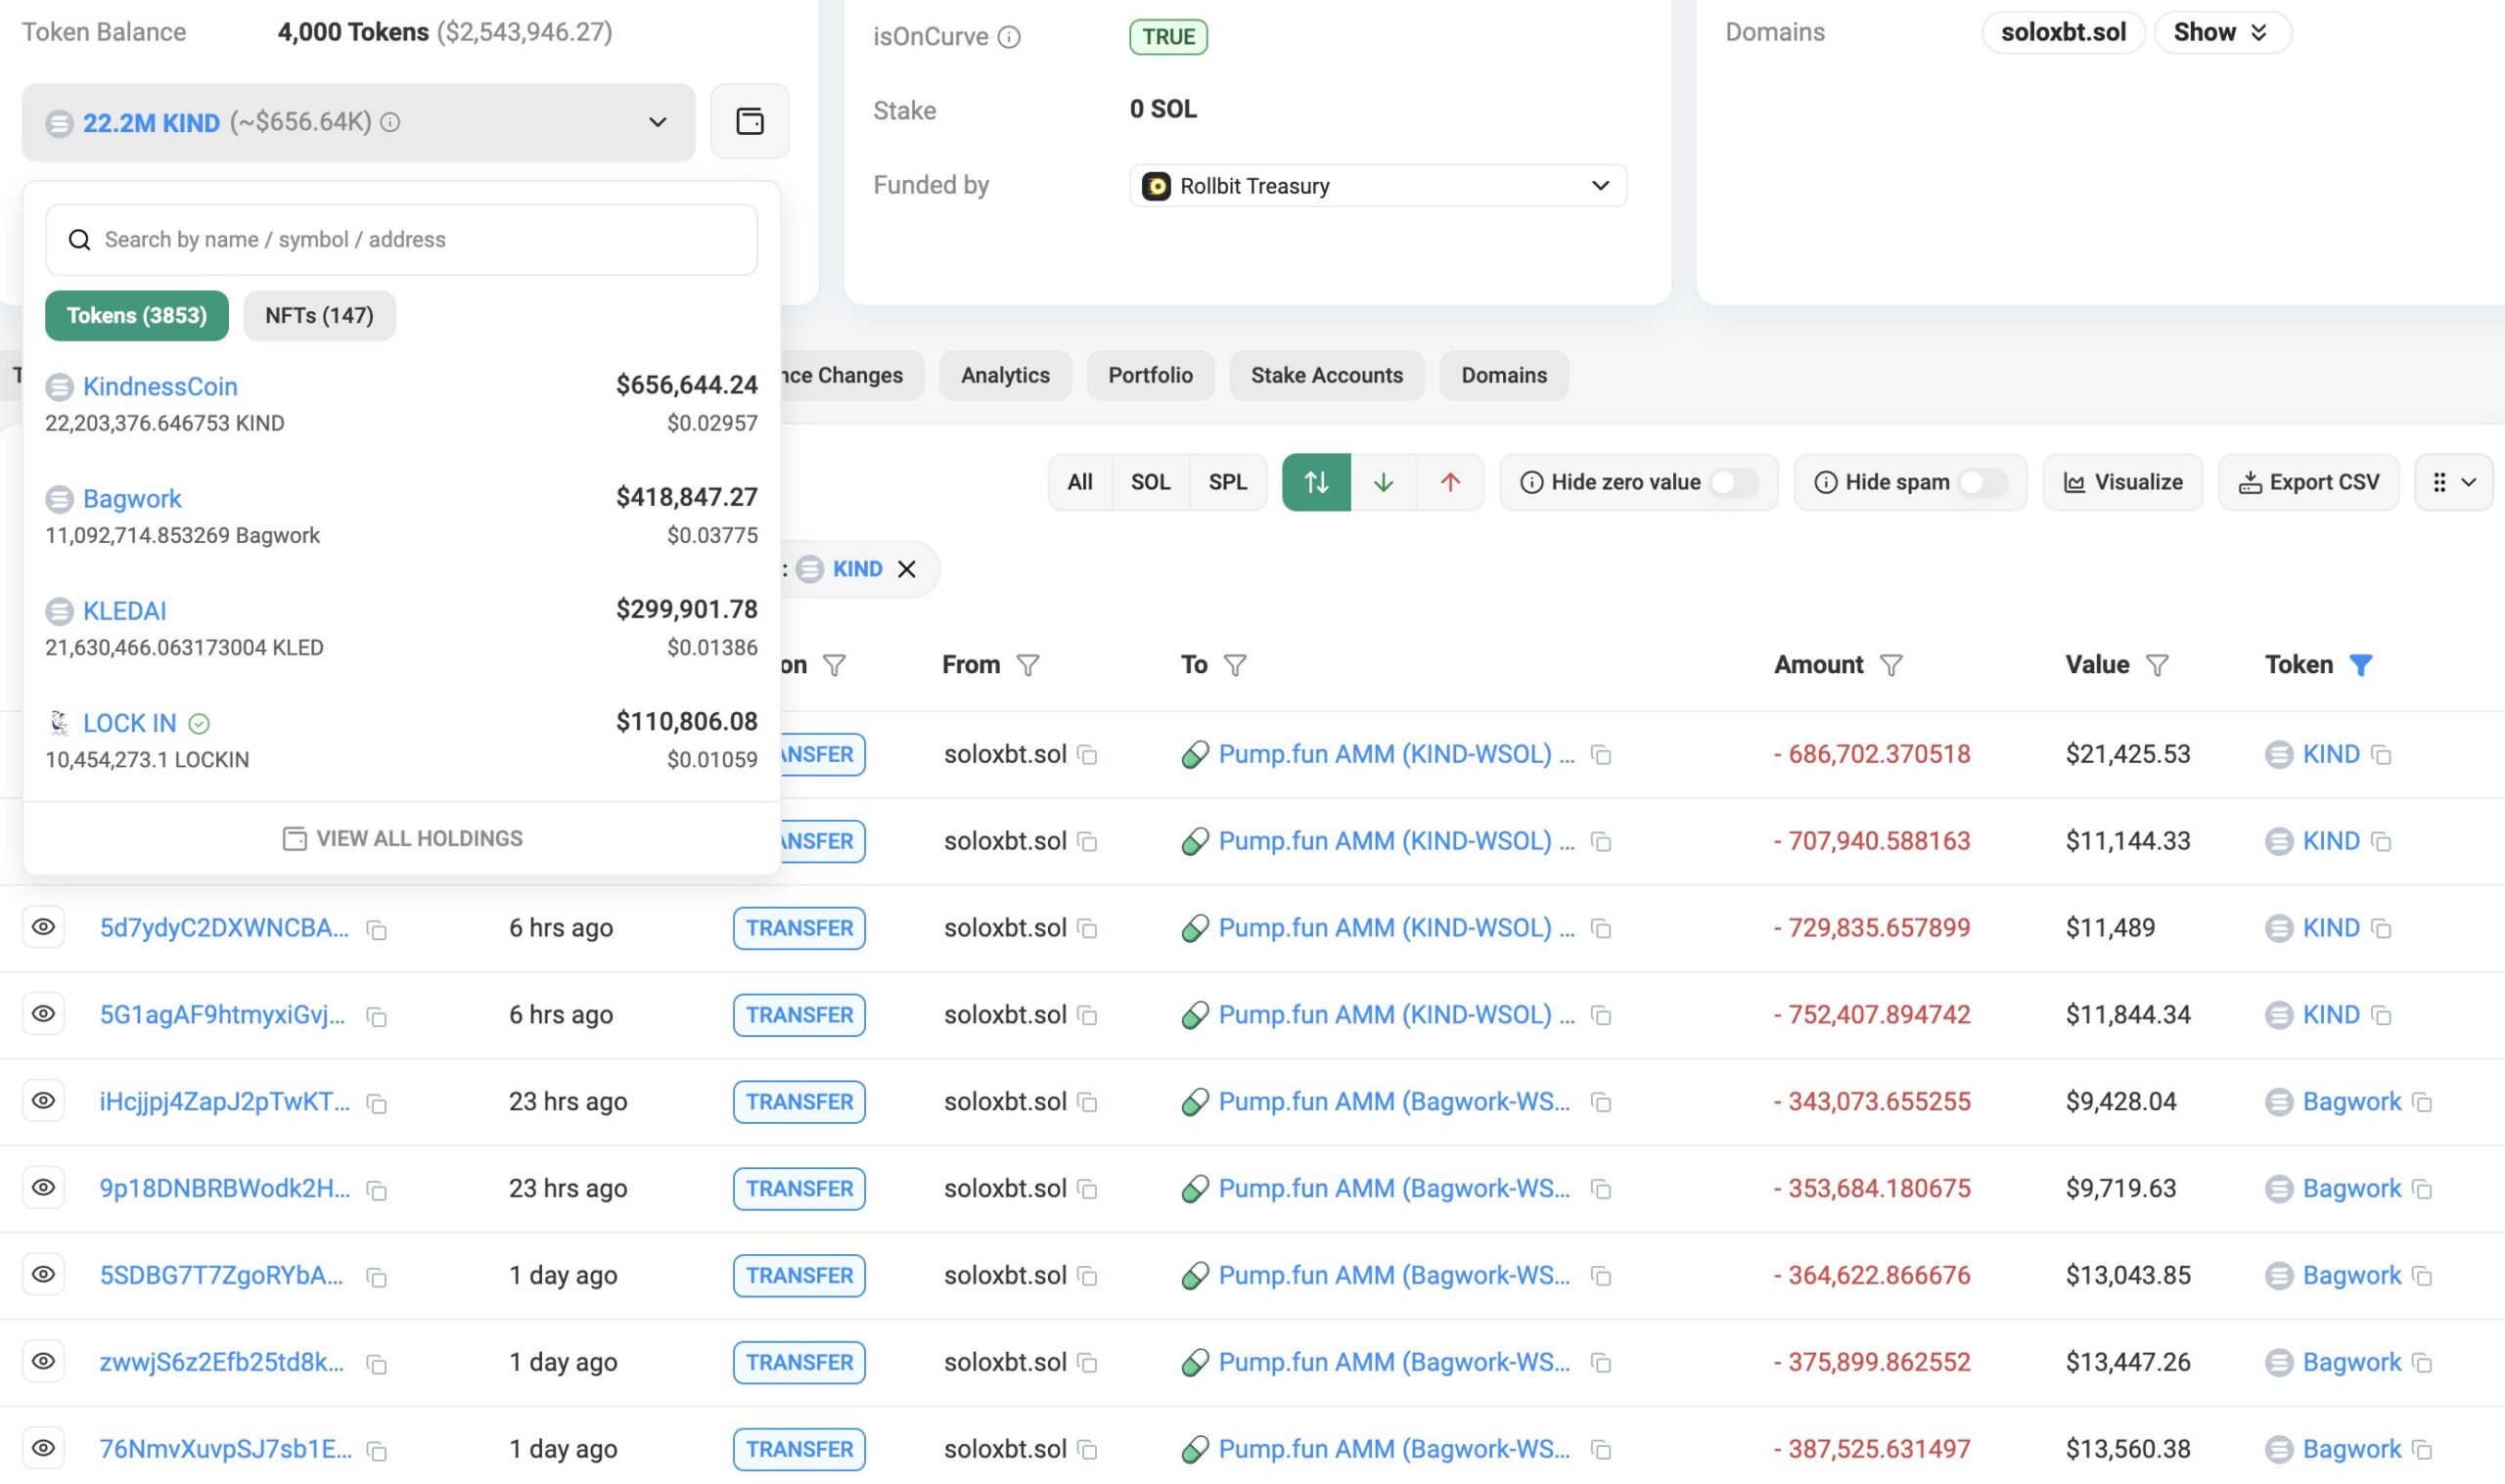Expand the Rollbit Treasury funded-by dropdown
The image size is (2505, 1484).
coord(1599,186)
